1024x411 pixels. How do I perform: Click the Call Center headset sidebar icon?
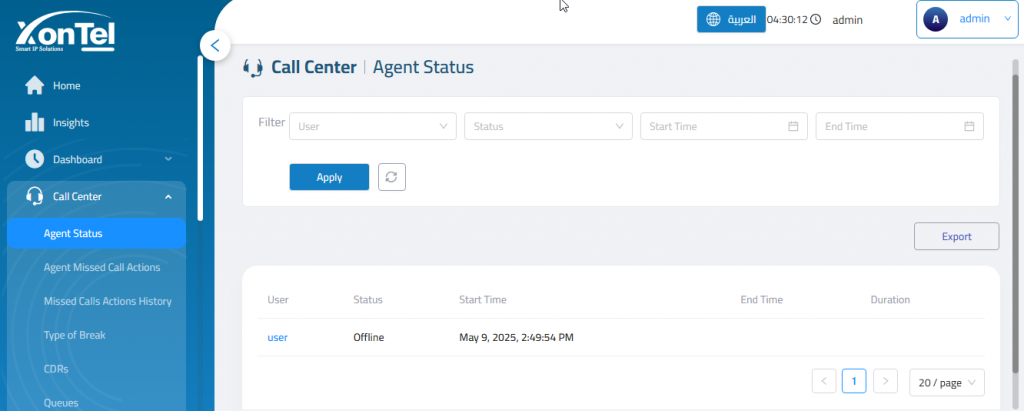click(x=34, y=196)
